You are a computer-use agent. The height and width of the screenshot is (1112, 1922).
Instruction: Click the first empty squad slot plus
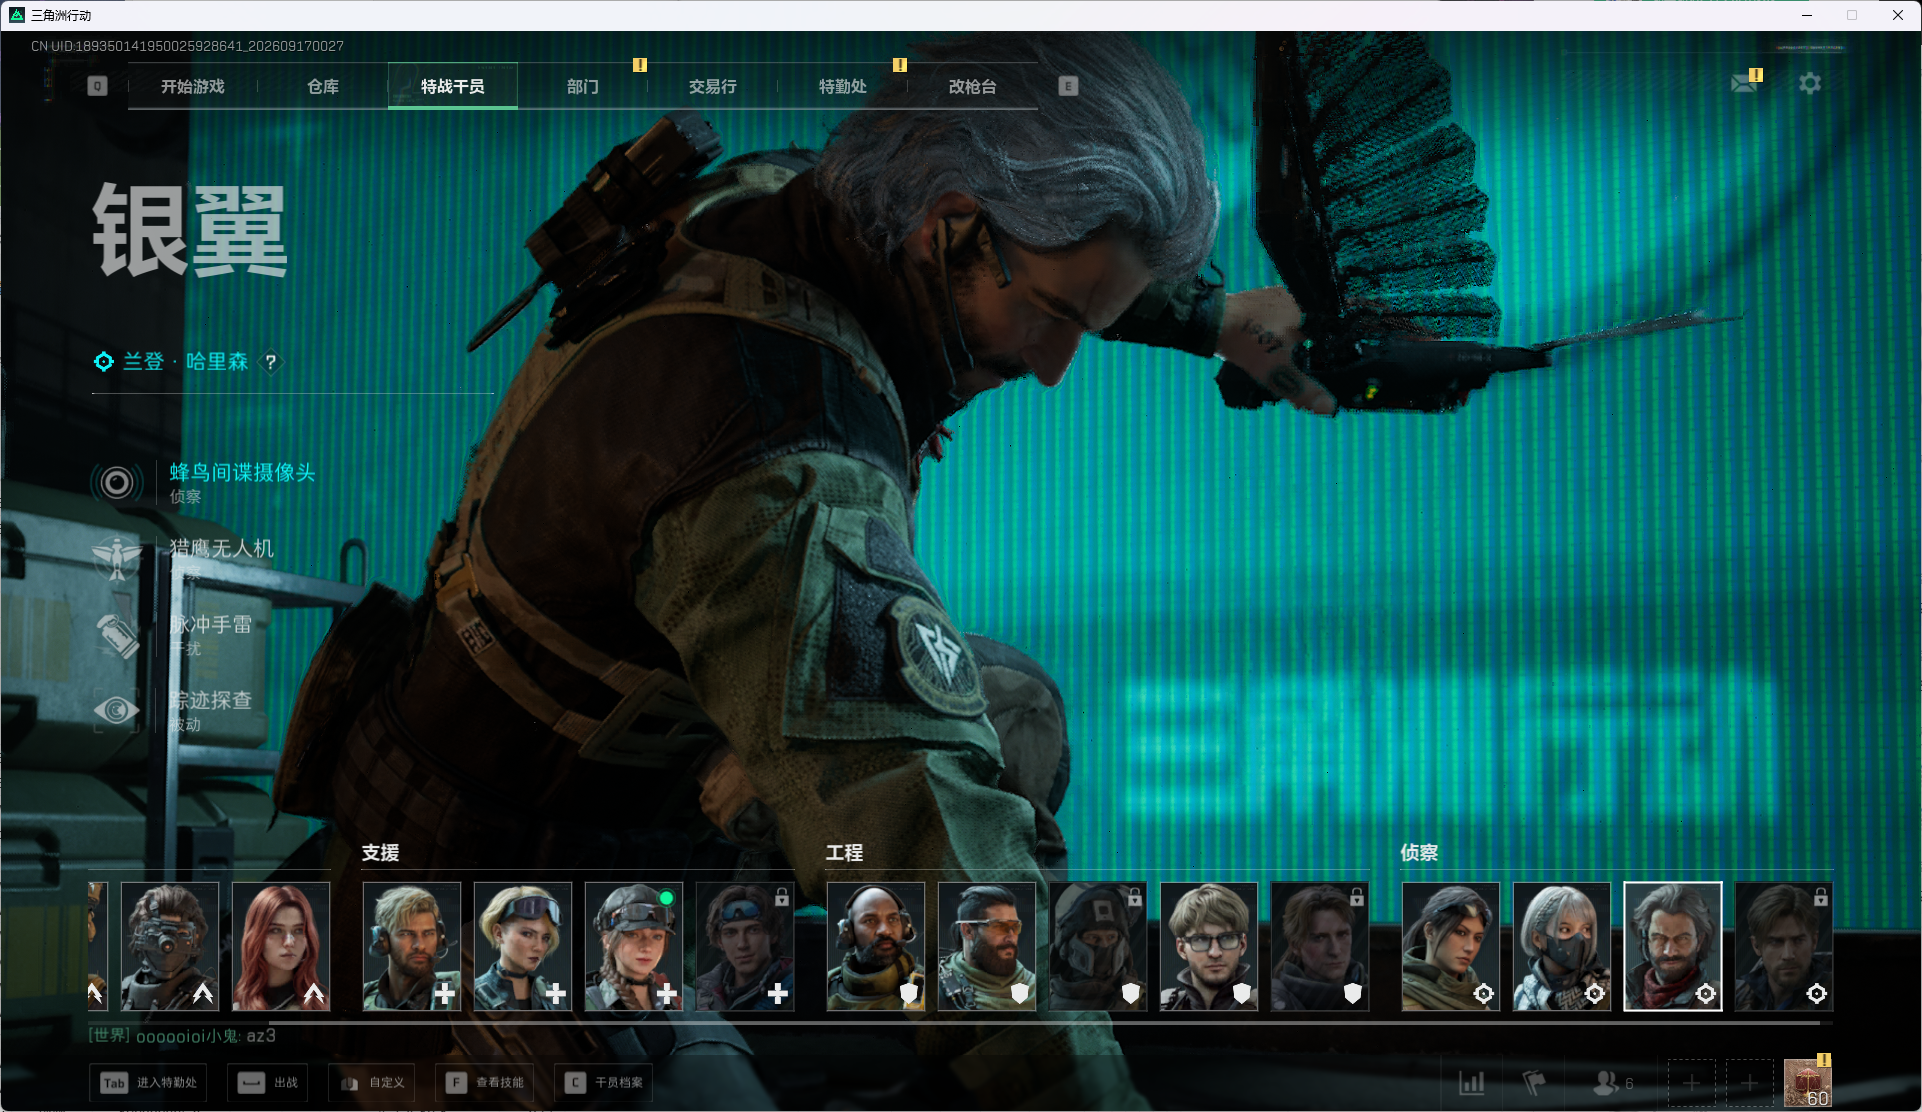[1692, 1083]
